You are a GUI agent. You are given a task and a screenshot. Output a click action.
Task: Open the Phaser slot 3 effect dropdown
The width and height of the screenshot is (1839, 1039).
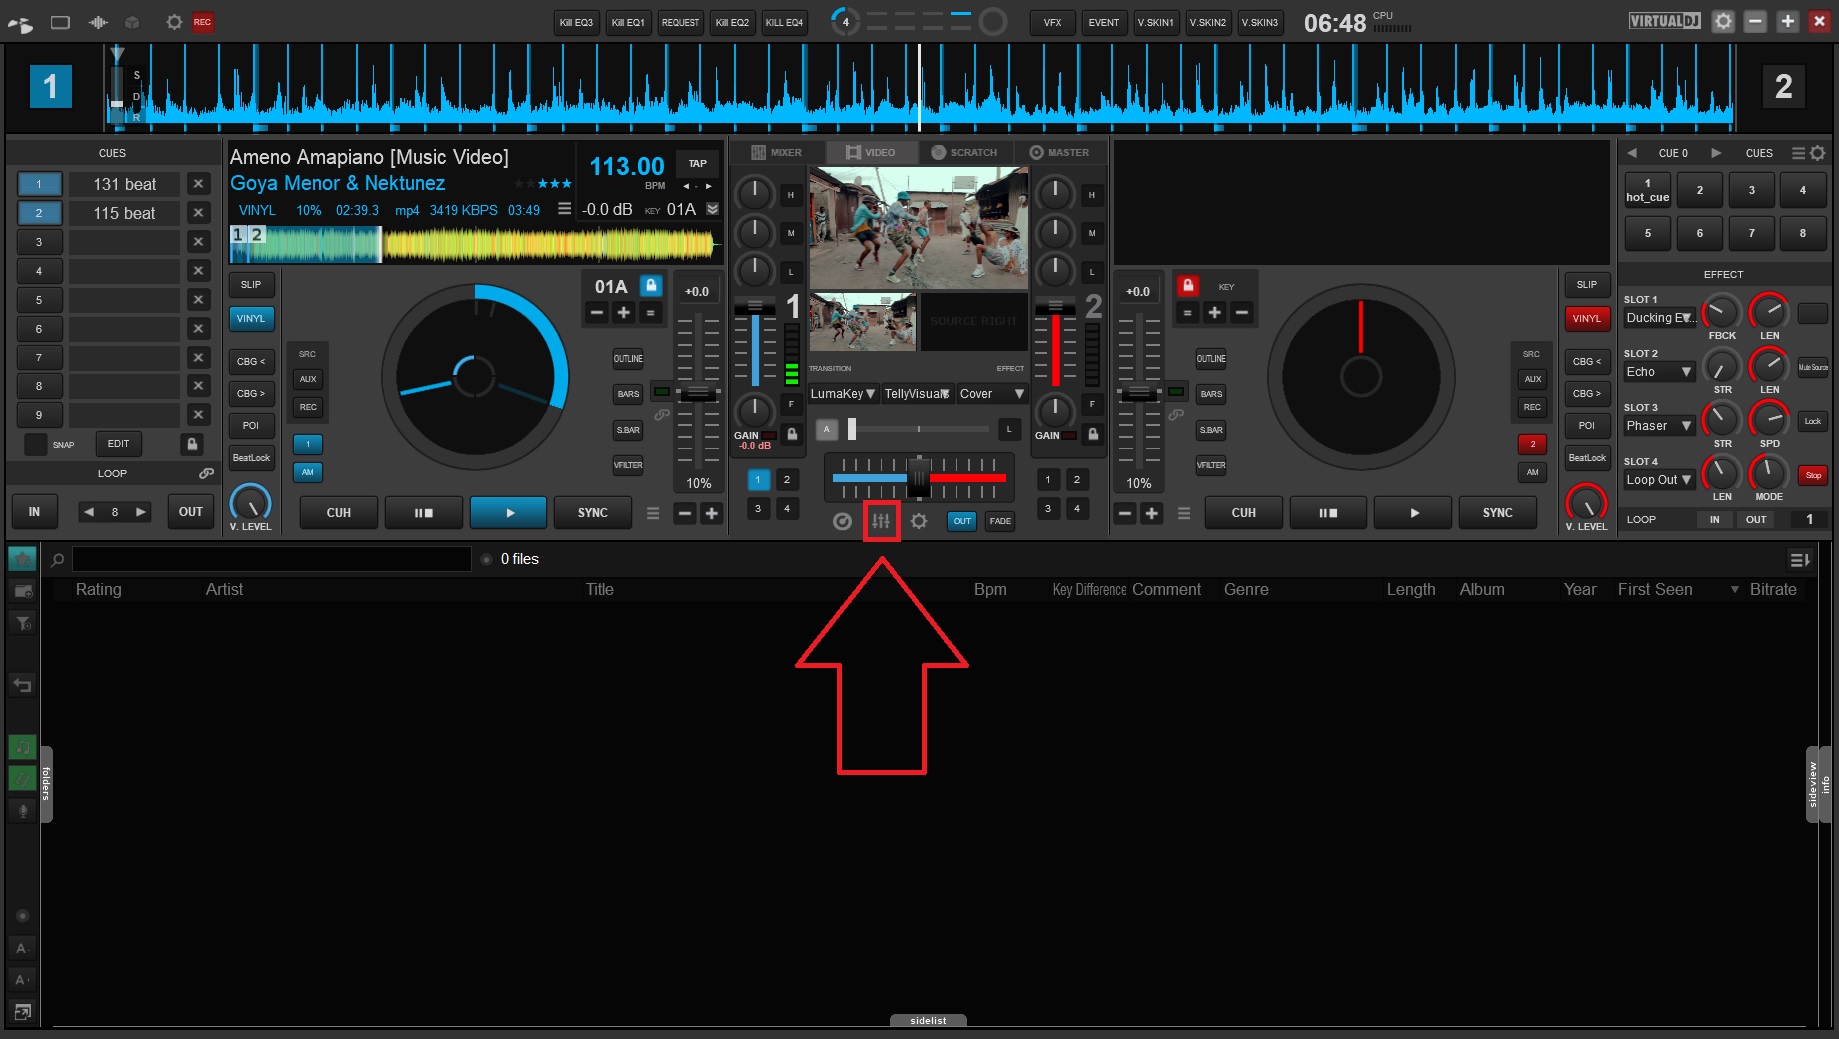point(1659,426)
